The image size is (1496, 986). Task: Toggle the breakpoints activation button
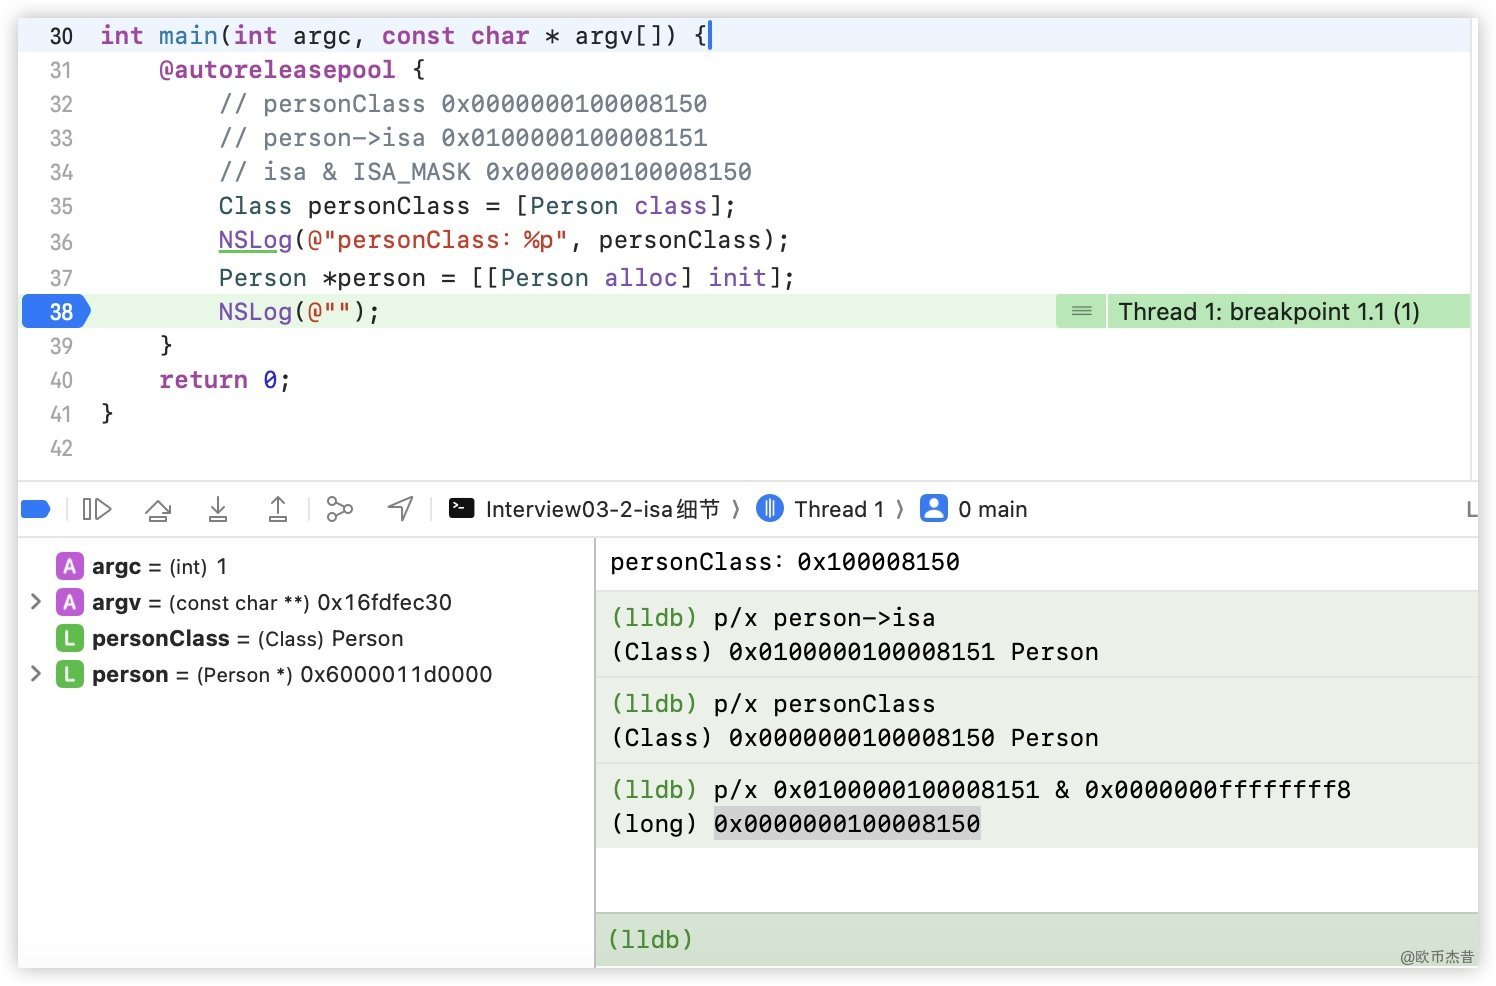pos(36,510)
